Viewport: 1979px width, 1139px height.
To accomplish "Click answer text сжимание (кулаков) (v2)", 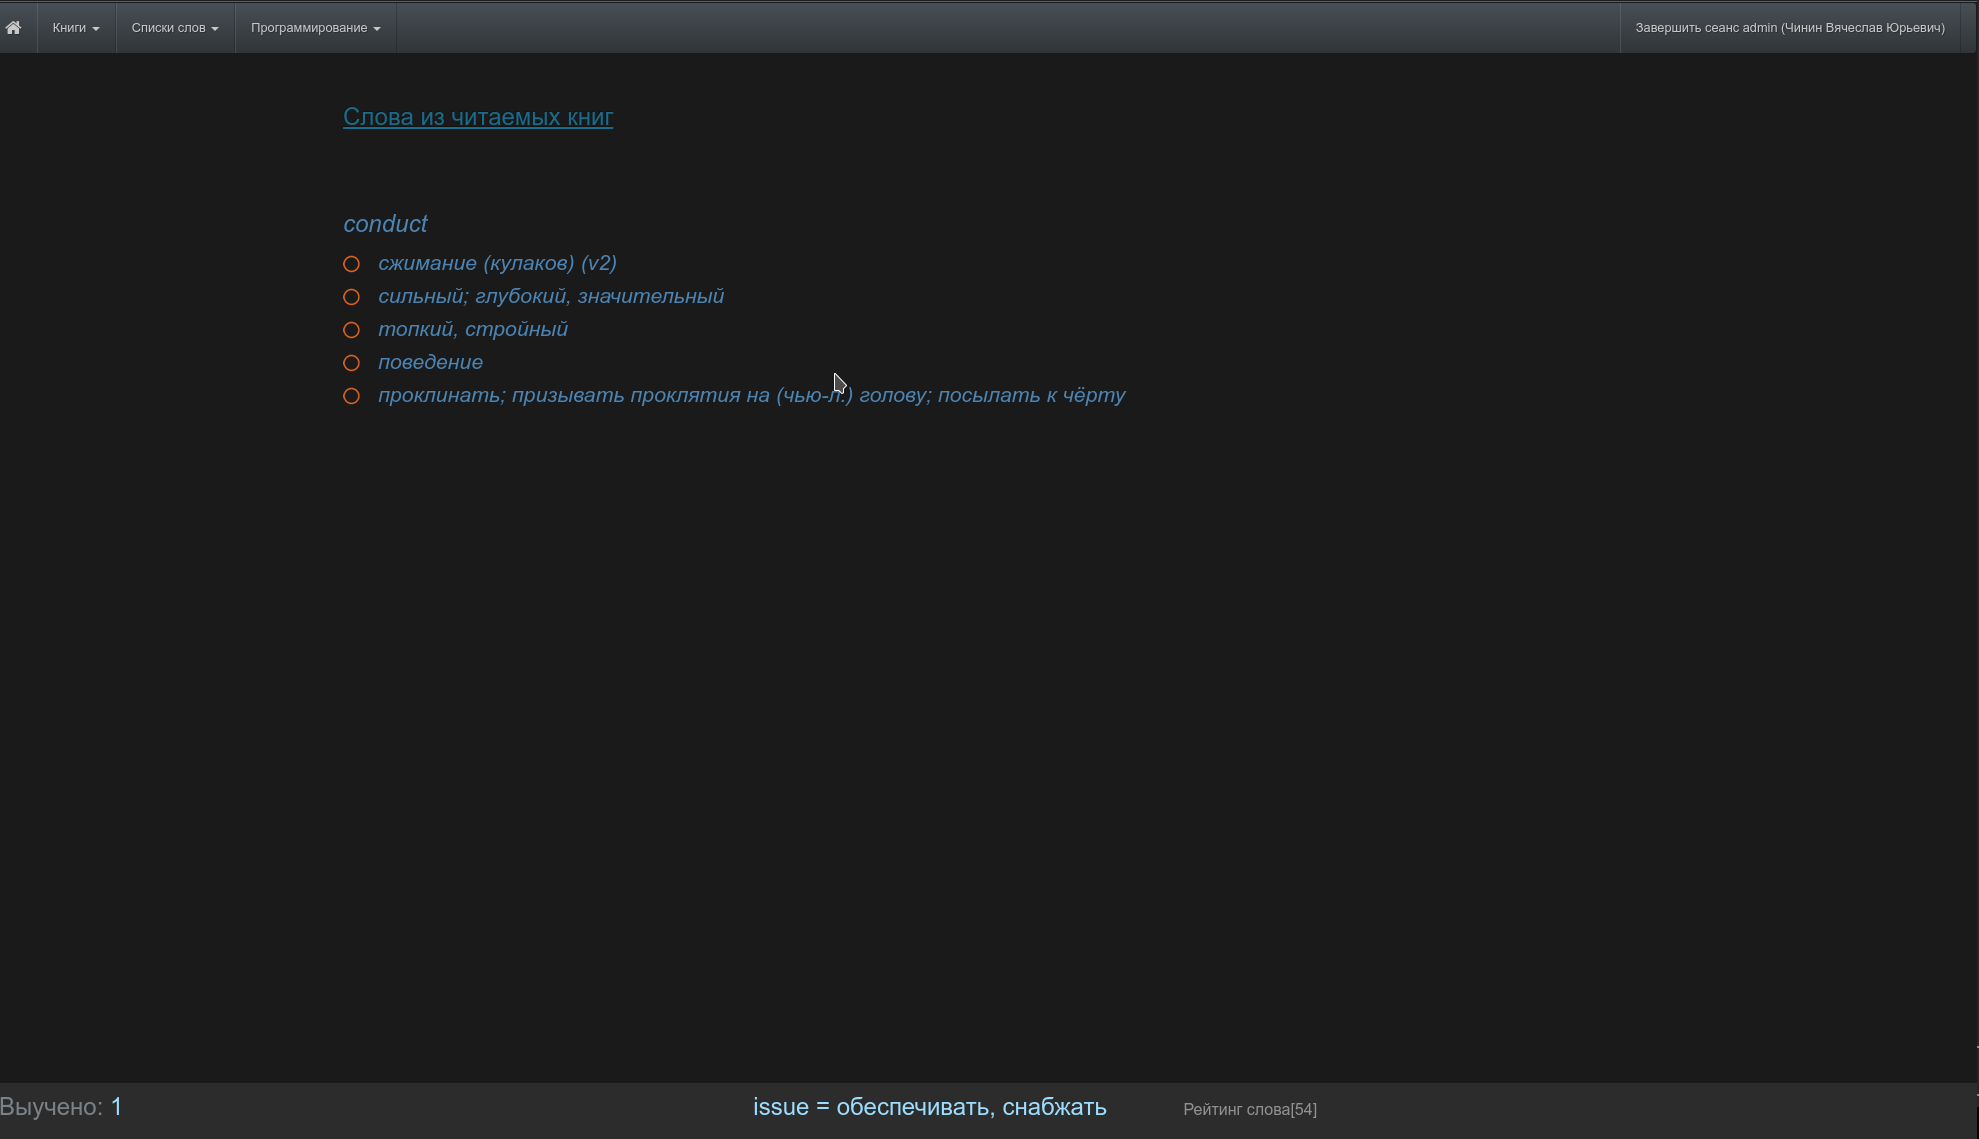I will [x=497, y=263].
